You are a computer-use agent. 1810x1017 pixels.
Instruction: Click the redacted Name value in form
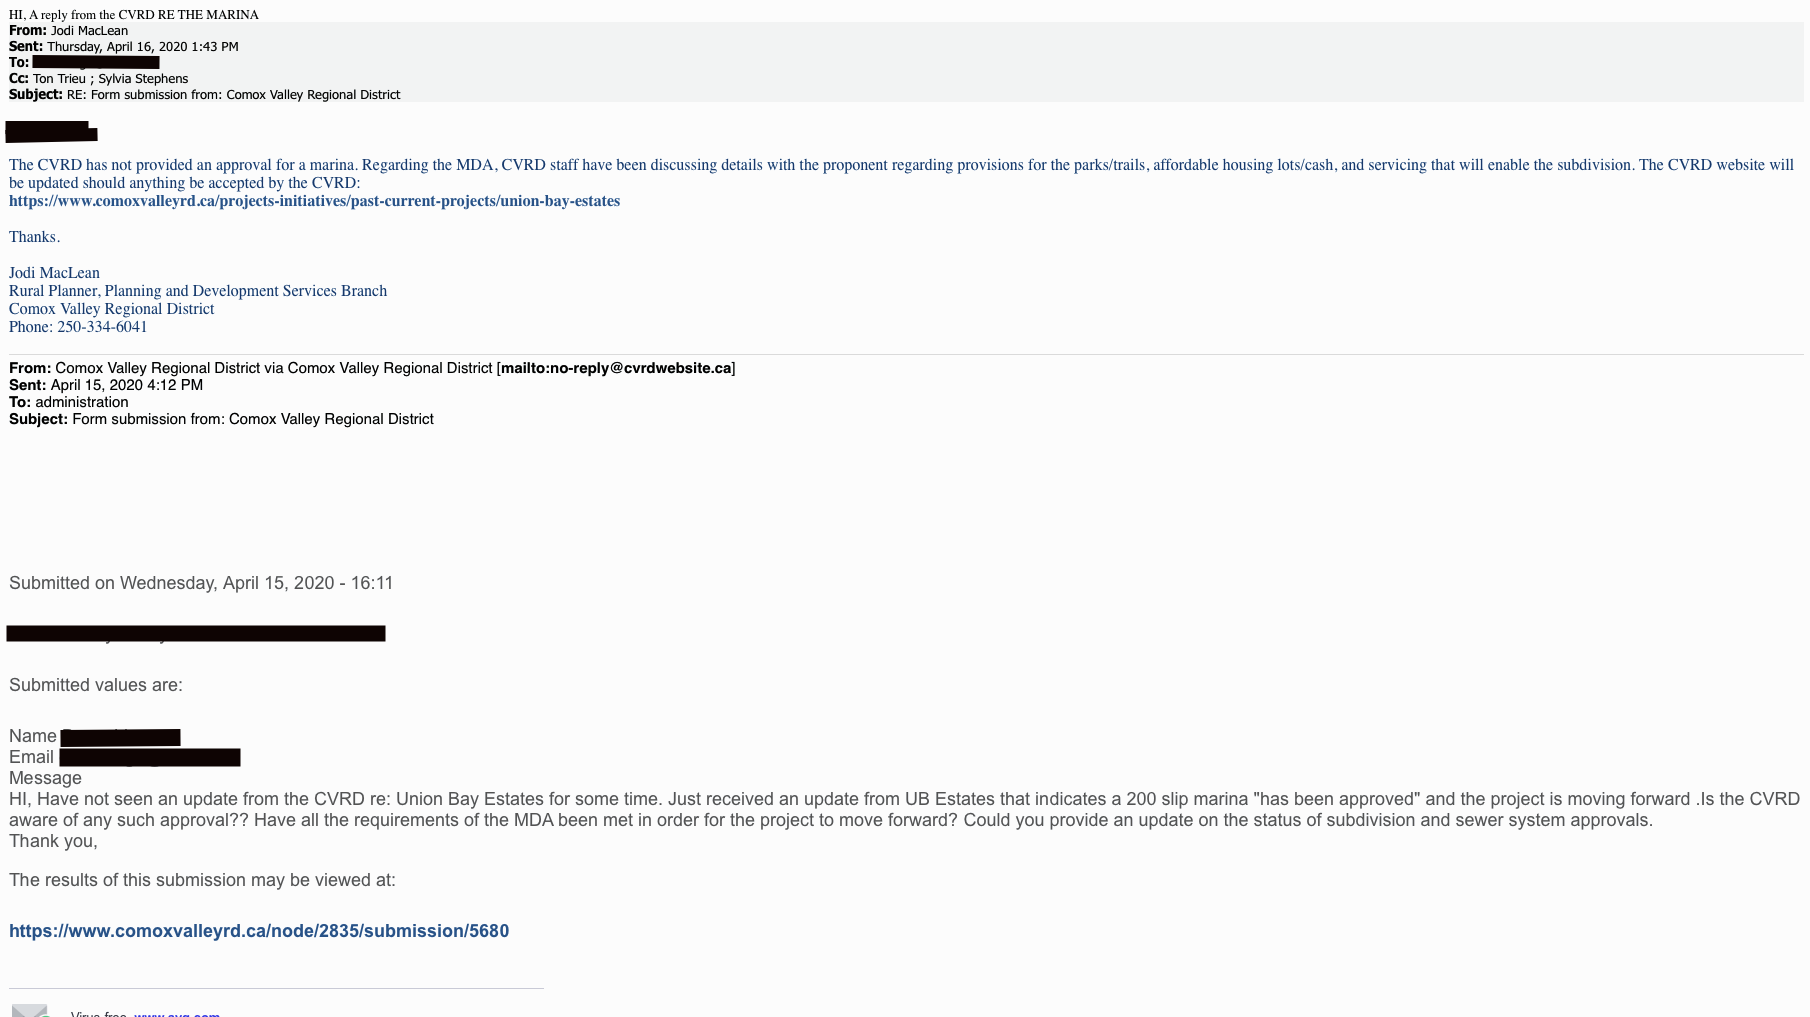[120, 737]
